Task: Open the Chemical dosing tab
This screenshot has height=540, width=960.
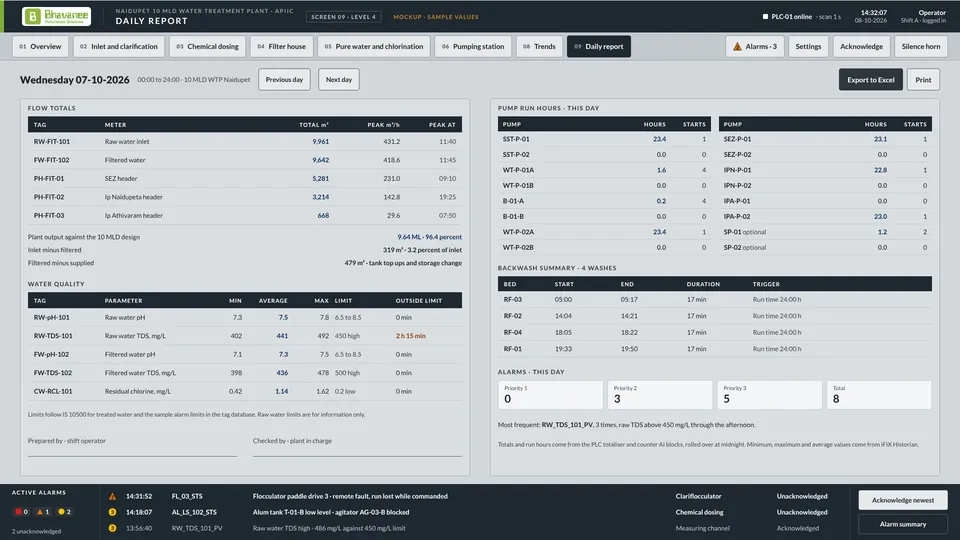Action: pos(208,47)
